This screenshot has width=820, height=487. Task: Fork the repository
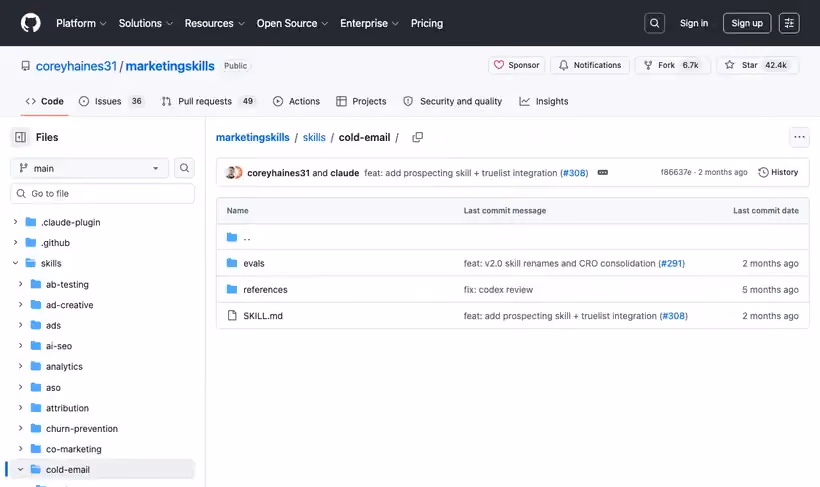[671, 65]
